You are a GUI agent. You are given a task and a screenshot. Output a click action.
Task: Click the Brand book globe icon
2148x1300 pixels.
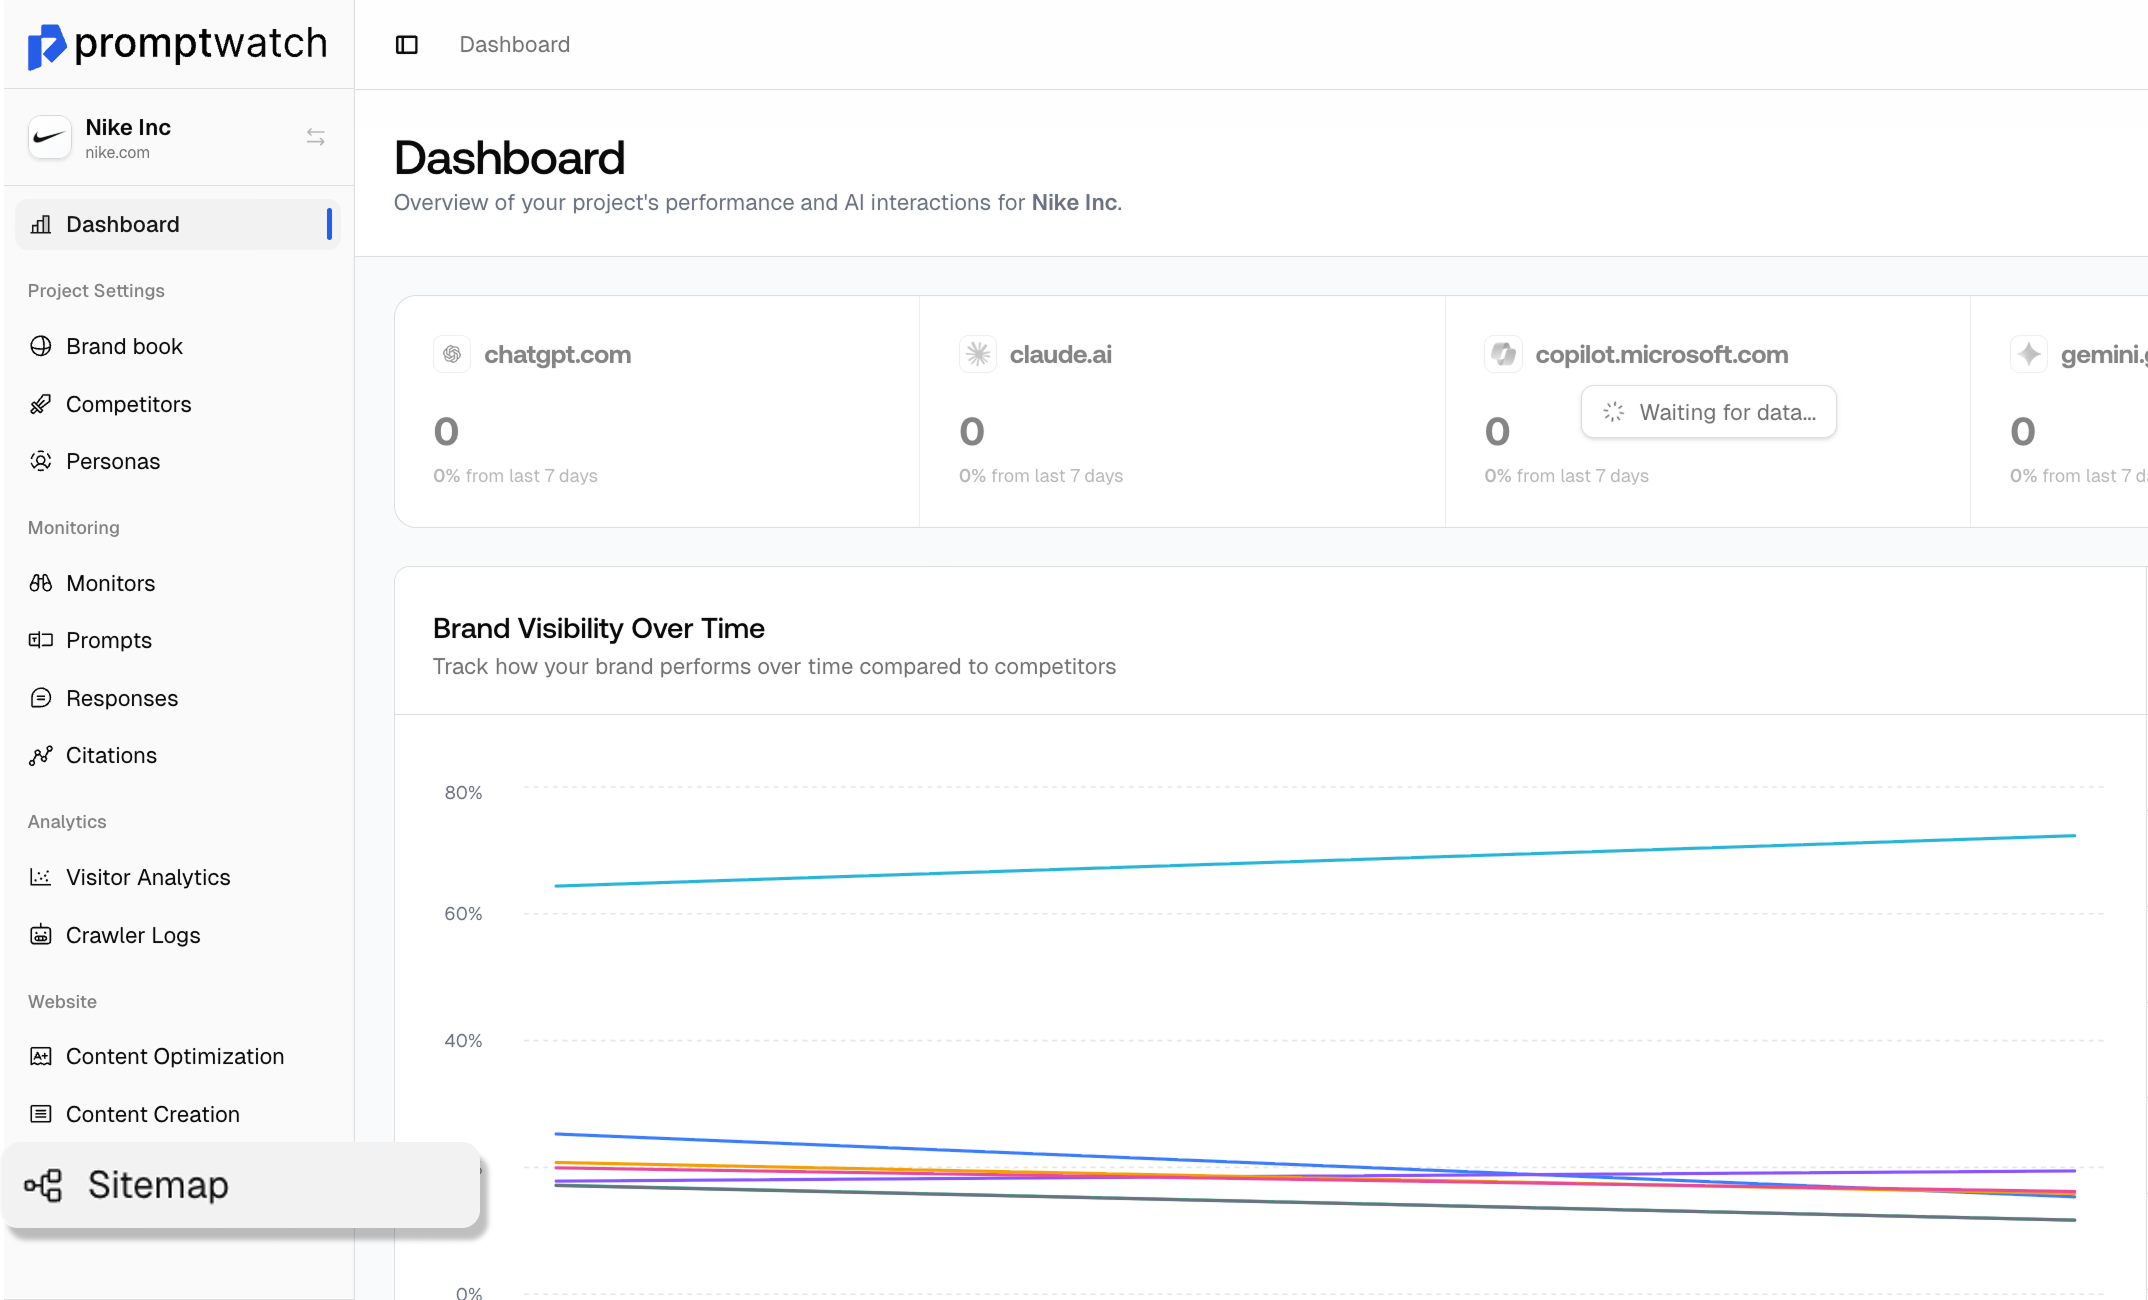41,346
